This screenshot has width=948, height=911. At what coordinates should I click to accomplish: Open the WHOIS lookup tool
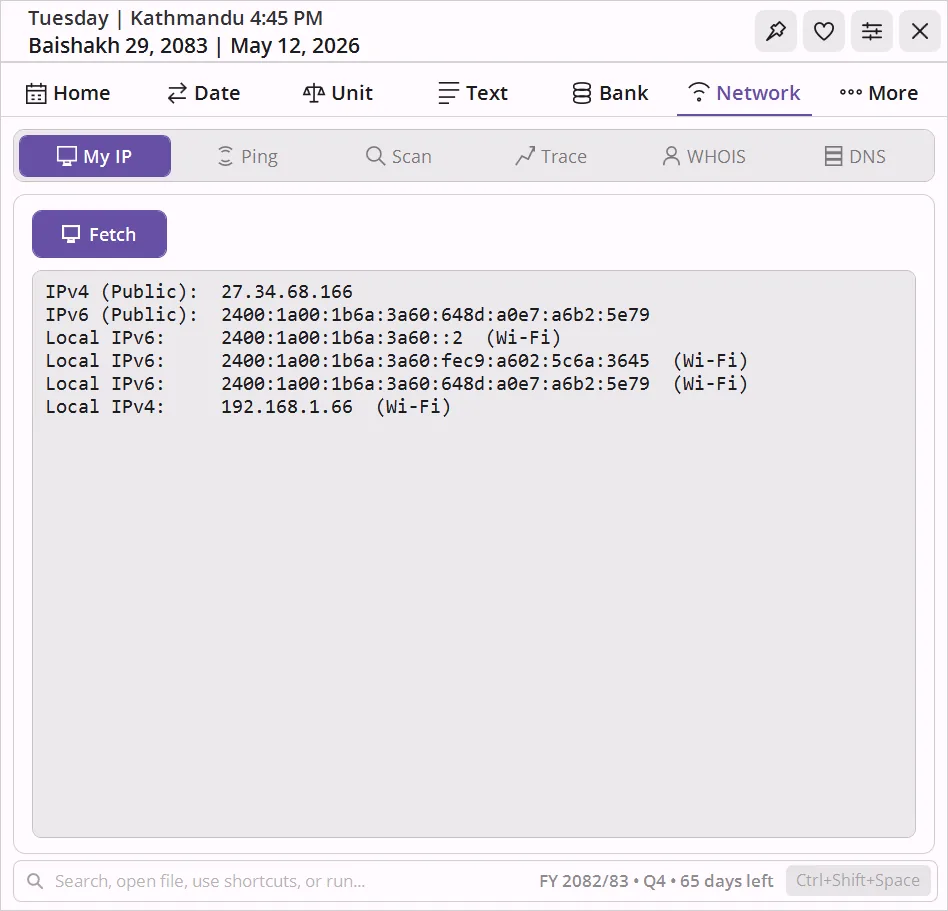[x=704, y=156]
